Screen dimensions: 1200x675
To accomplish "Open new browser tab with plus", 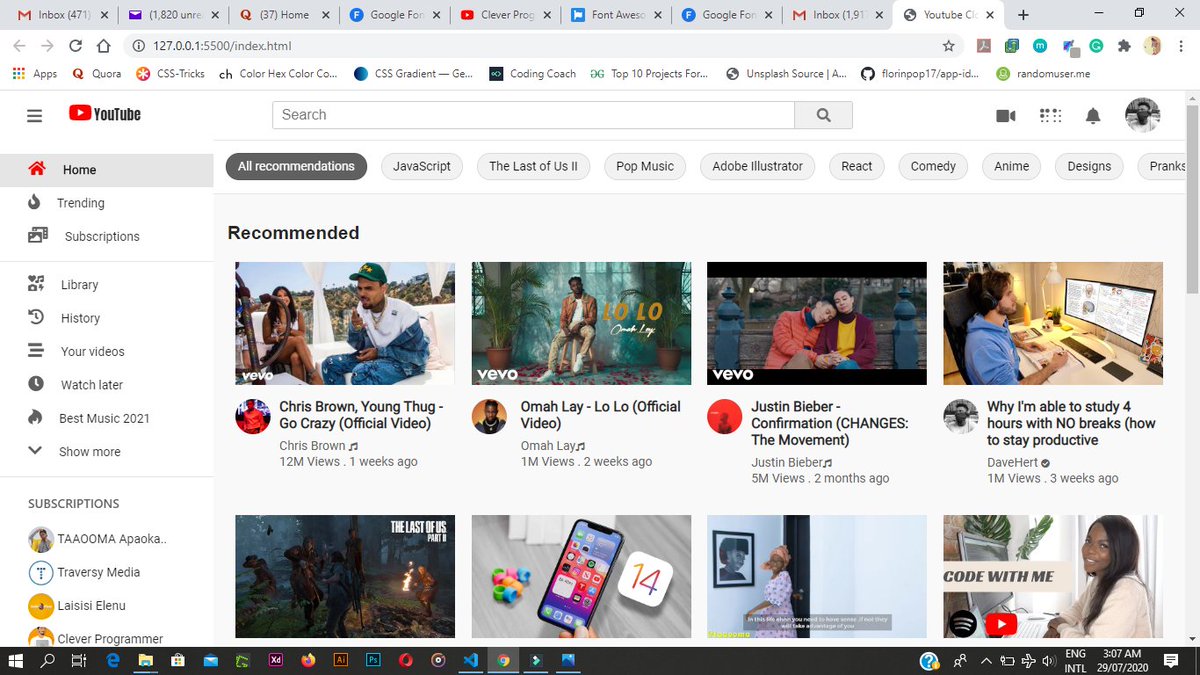I will (x=1023, y=15).
